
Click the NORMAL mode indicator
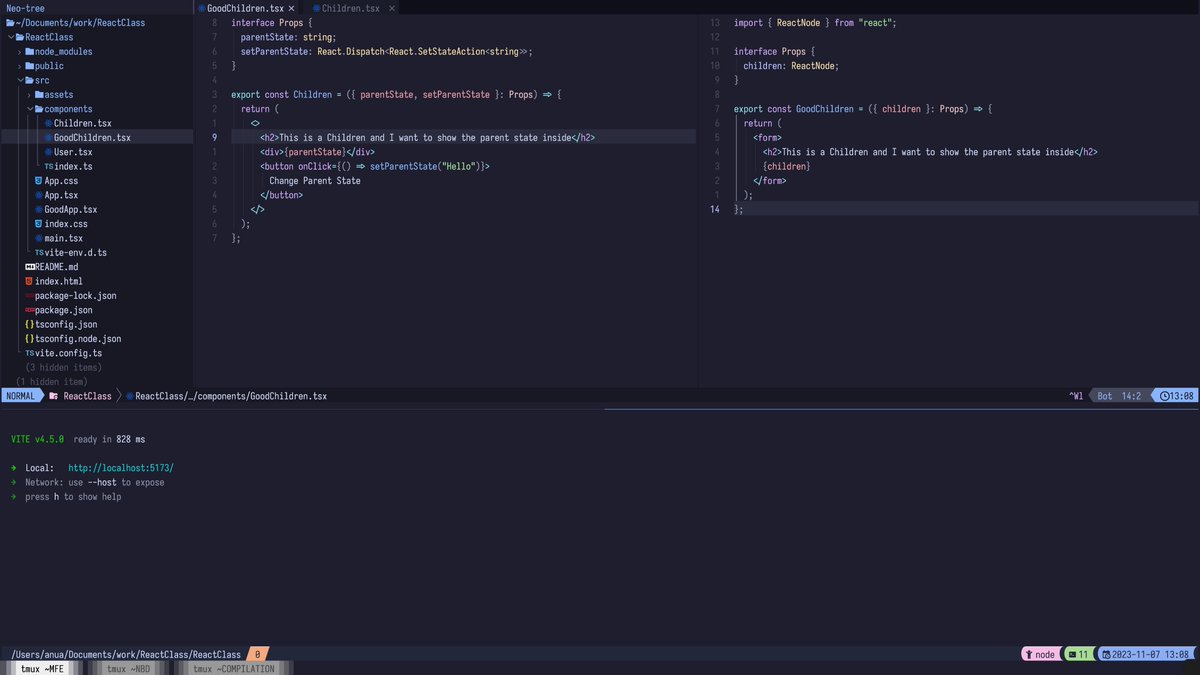point(21,396)
